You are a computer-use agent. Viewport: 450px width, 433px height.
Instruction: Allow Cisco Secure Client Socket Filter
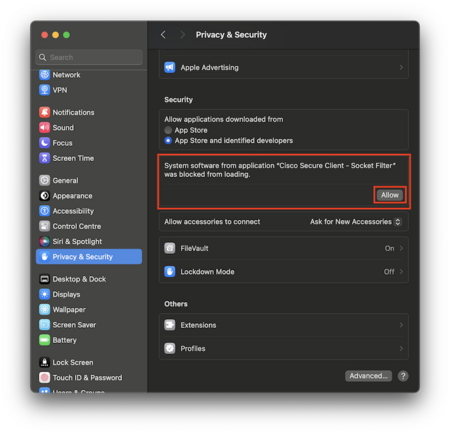pyautogui.click(x=390, y=195)
